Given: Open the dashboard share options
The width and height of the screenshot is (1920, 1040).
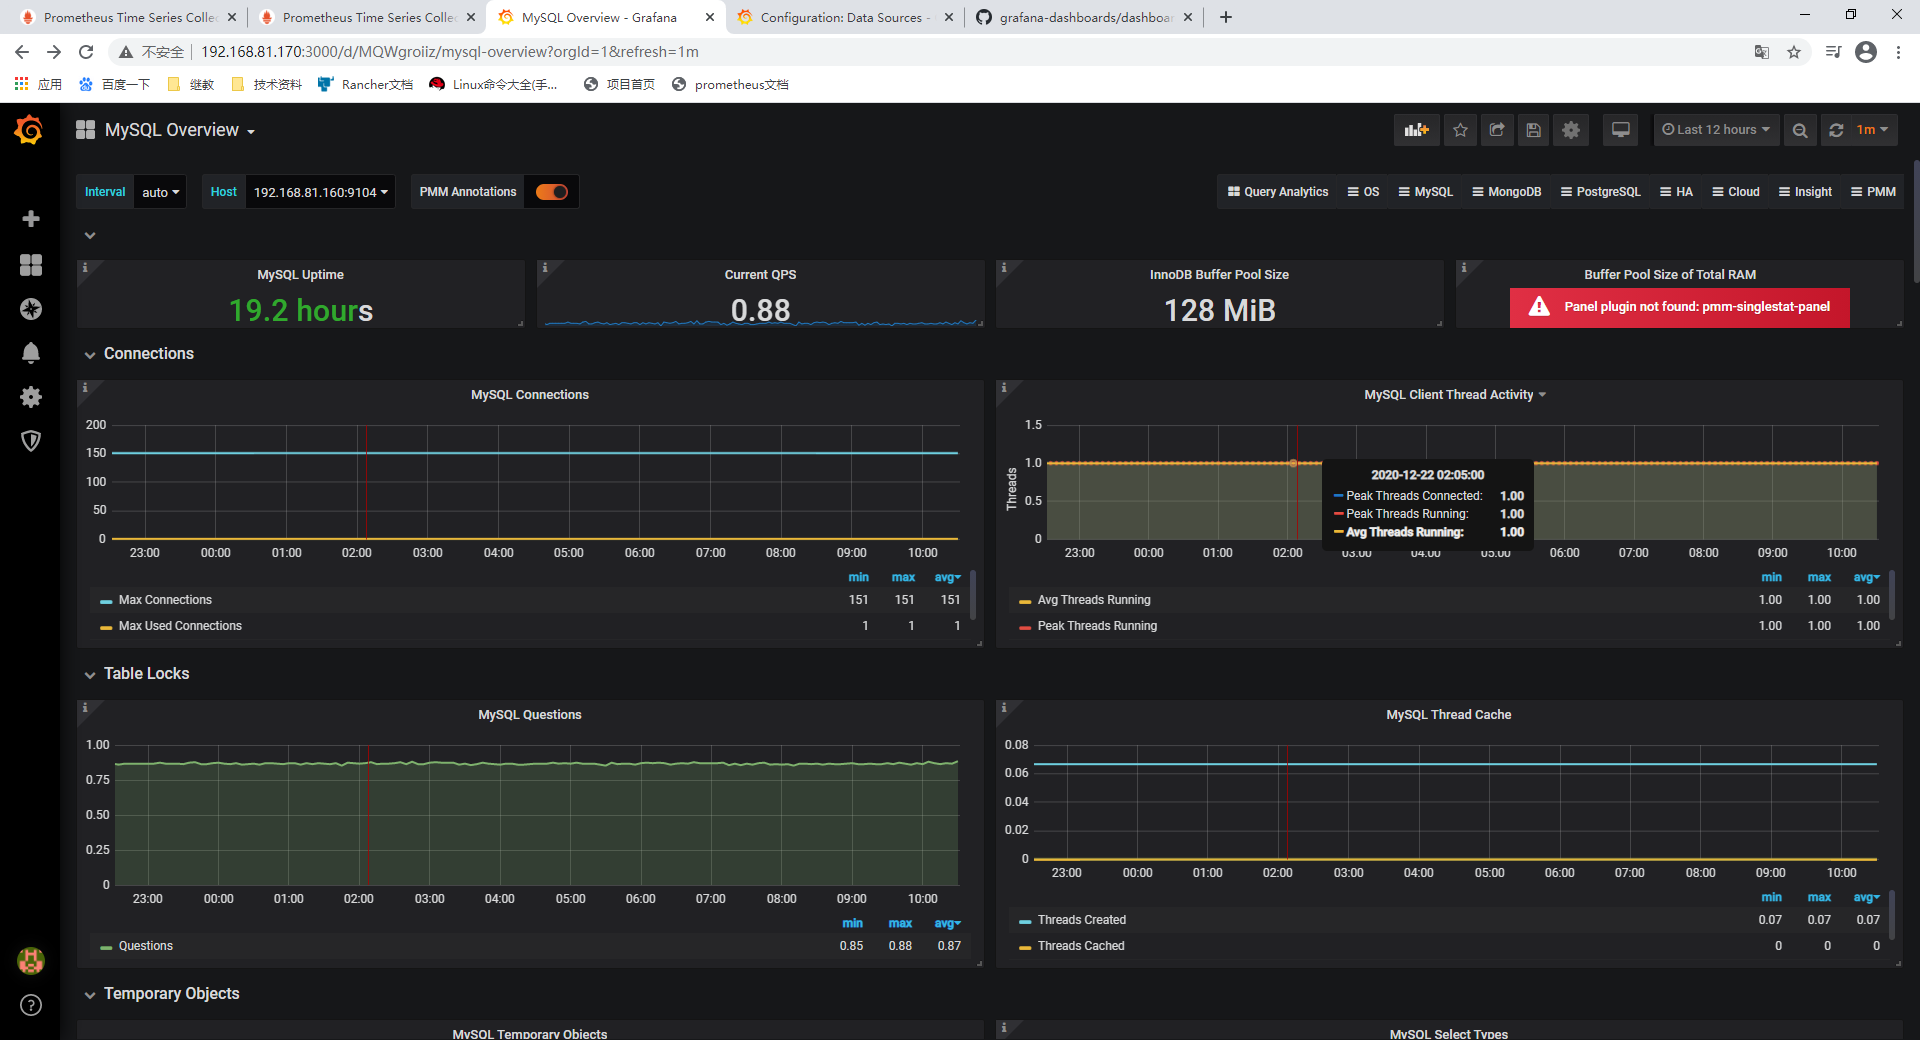Looking at the screenshot, I should (1496, 129).
